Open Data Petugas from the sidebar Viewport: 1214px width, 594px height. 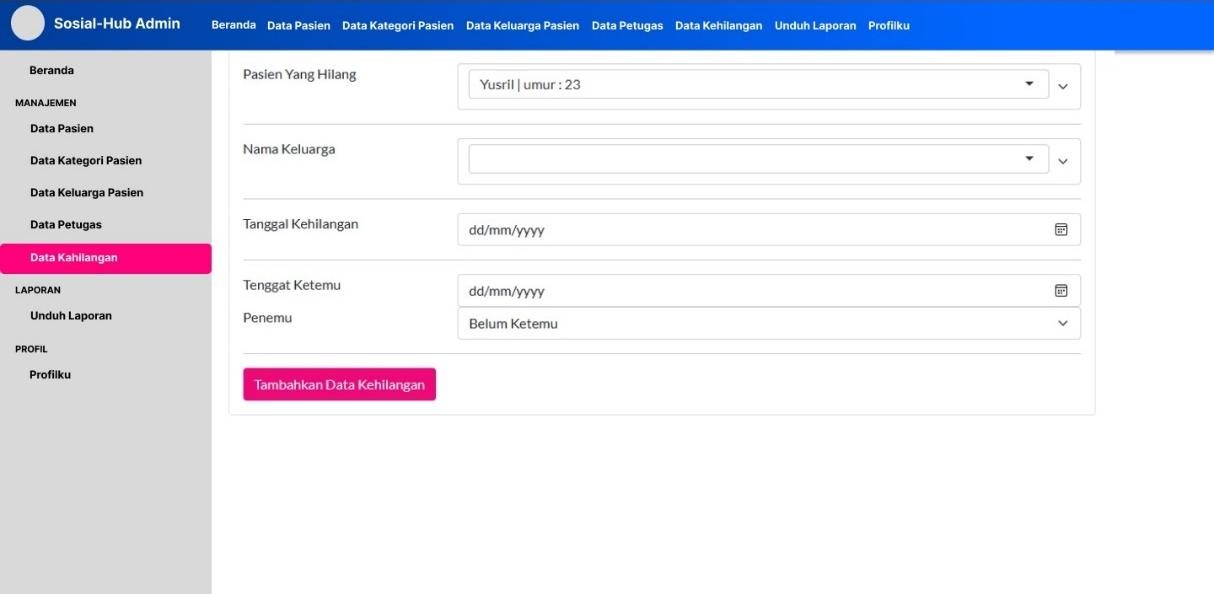pos(66,225)
